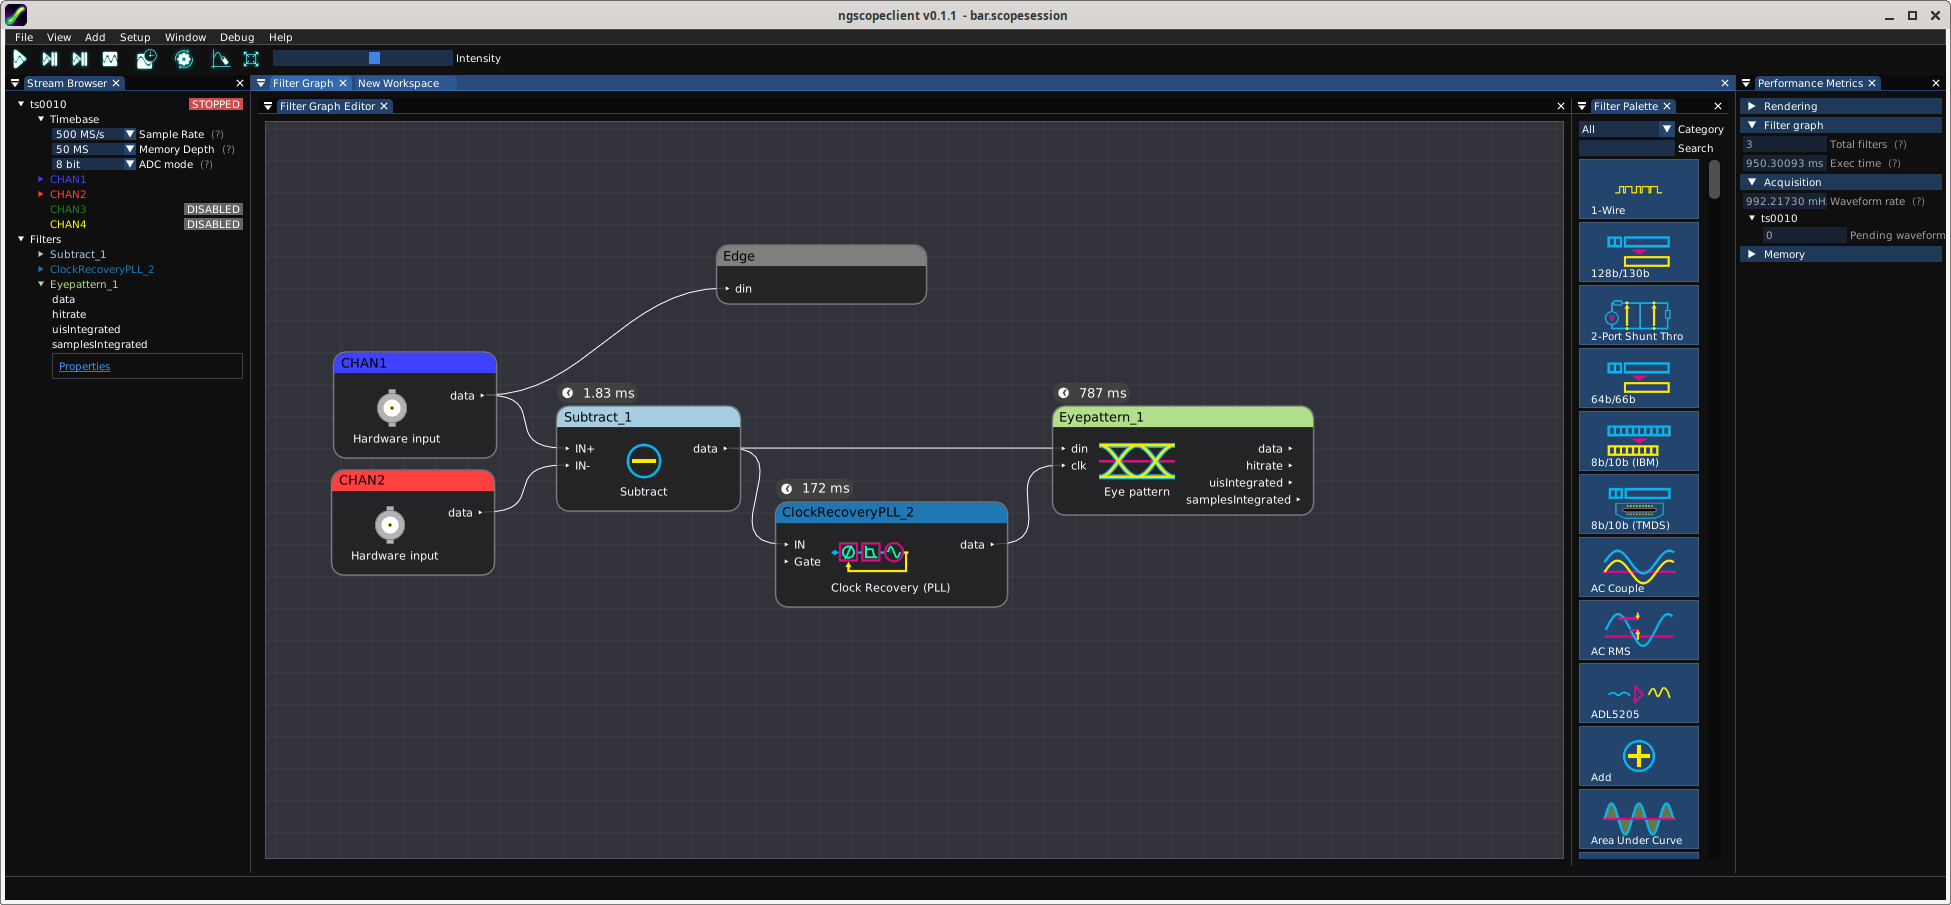Click the start trigger play icon
Screen dimensions: 1951x905
pyautogui.click(x=19, y=59)
